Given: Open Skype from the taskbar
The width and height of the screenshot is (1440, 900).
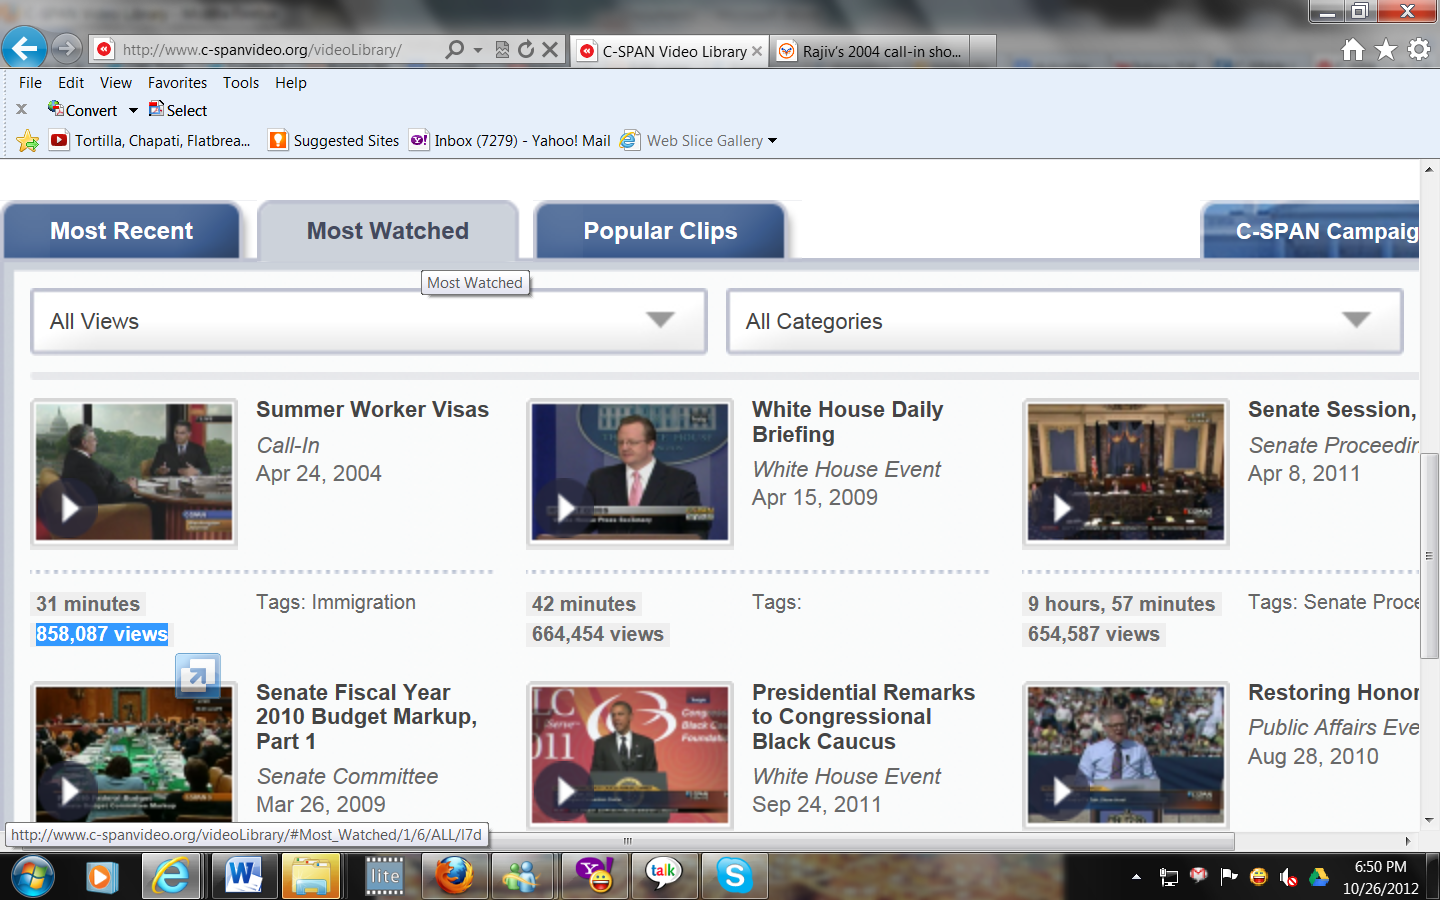Looking at the screenshot, I should 734,877.
